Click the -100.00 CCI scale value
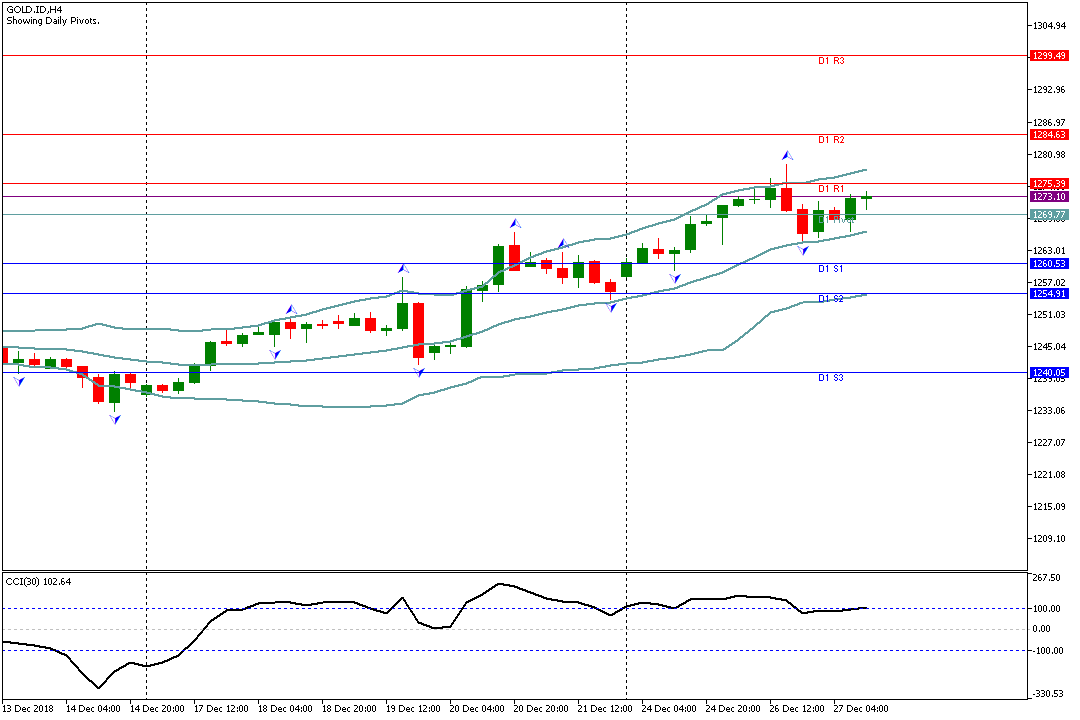Viewport: 1080px width, 720px height. tap(1048, 651)
